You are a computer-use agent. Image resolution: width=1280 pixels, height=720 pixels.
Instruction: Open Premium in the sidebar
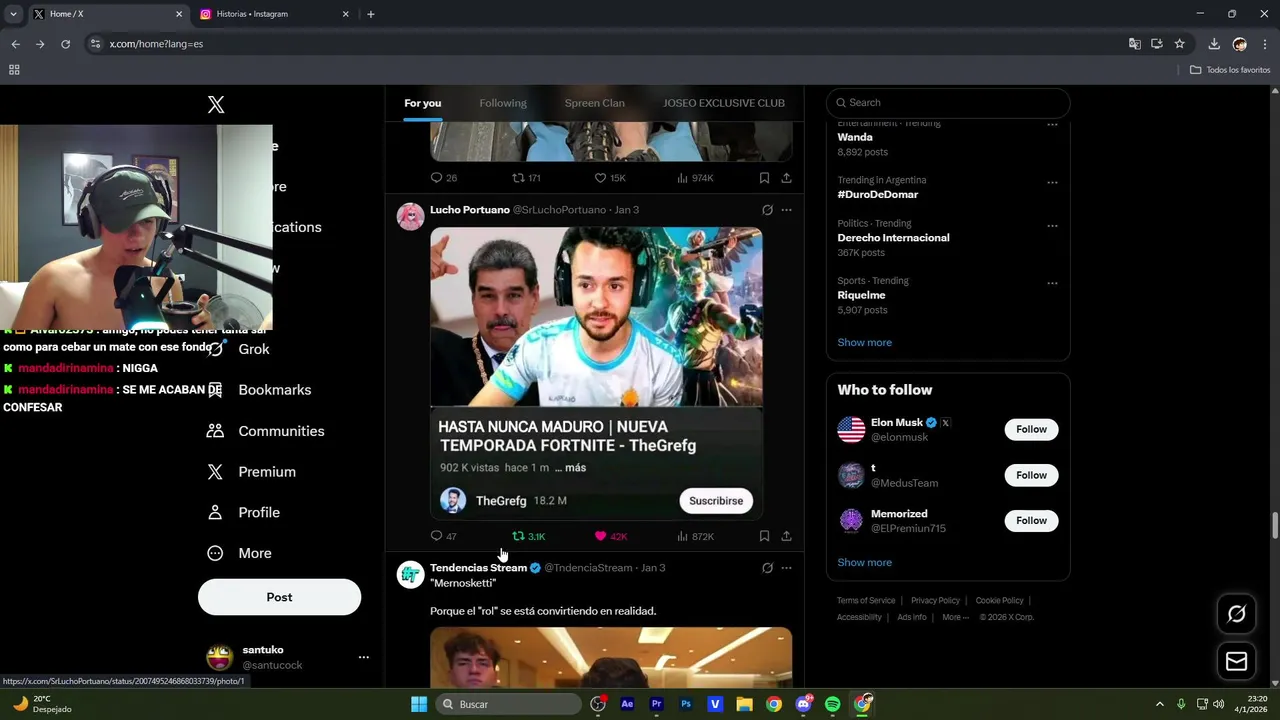[252, 472]
